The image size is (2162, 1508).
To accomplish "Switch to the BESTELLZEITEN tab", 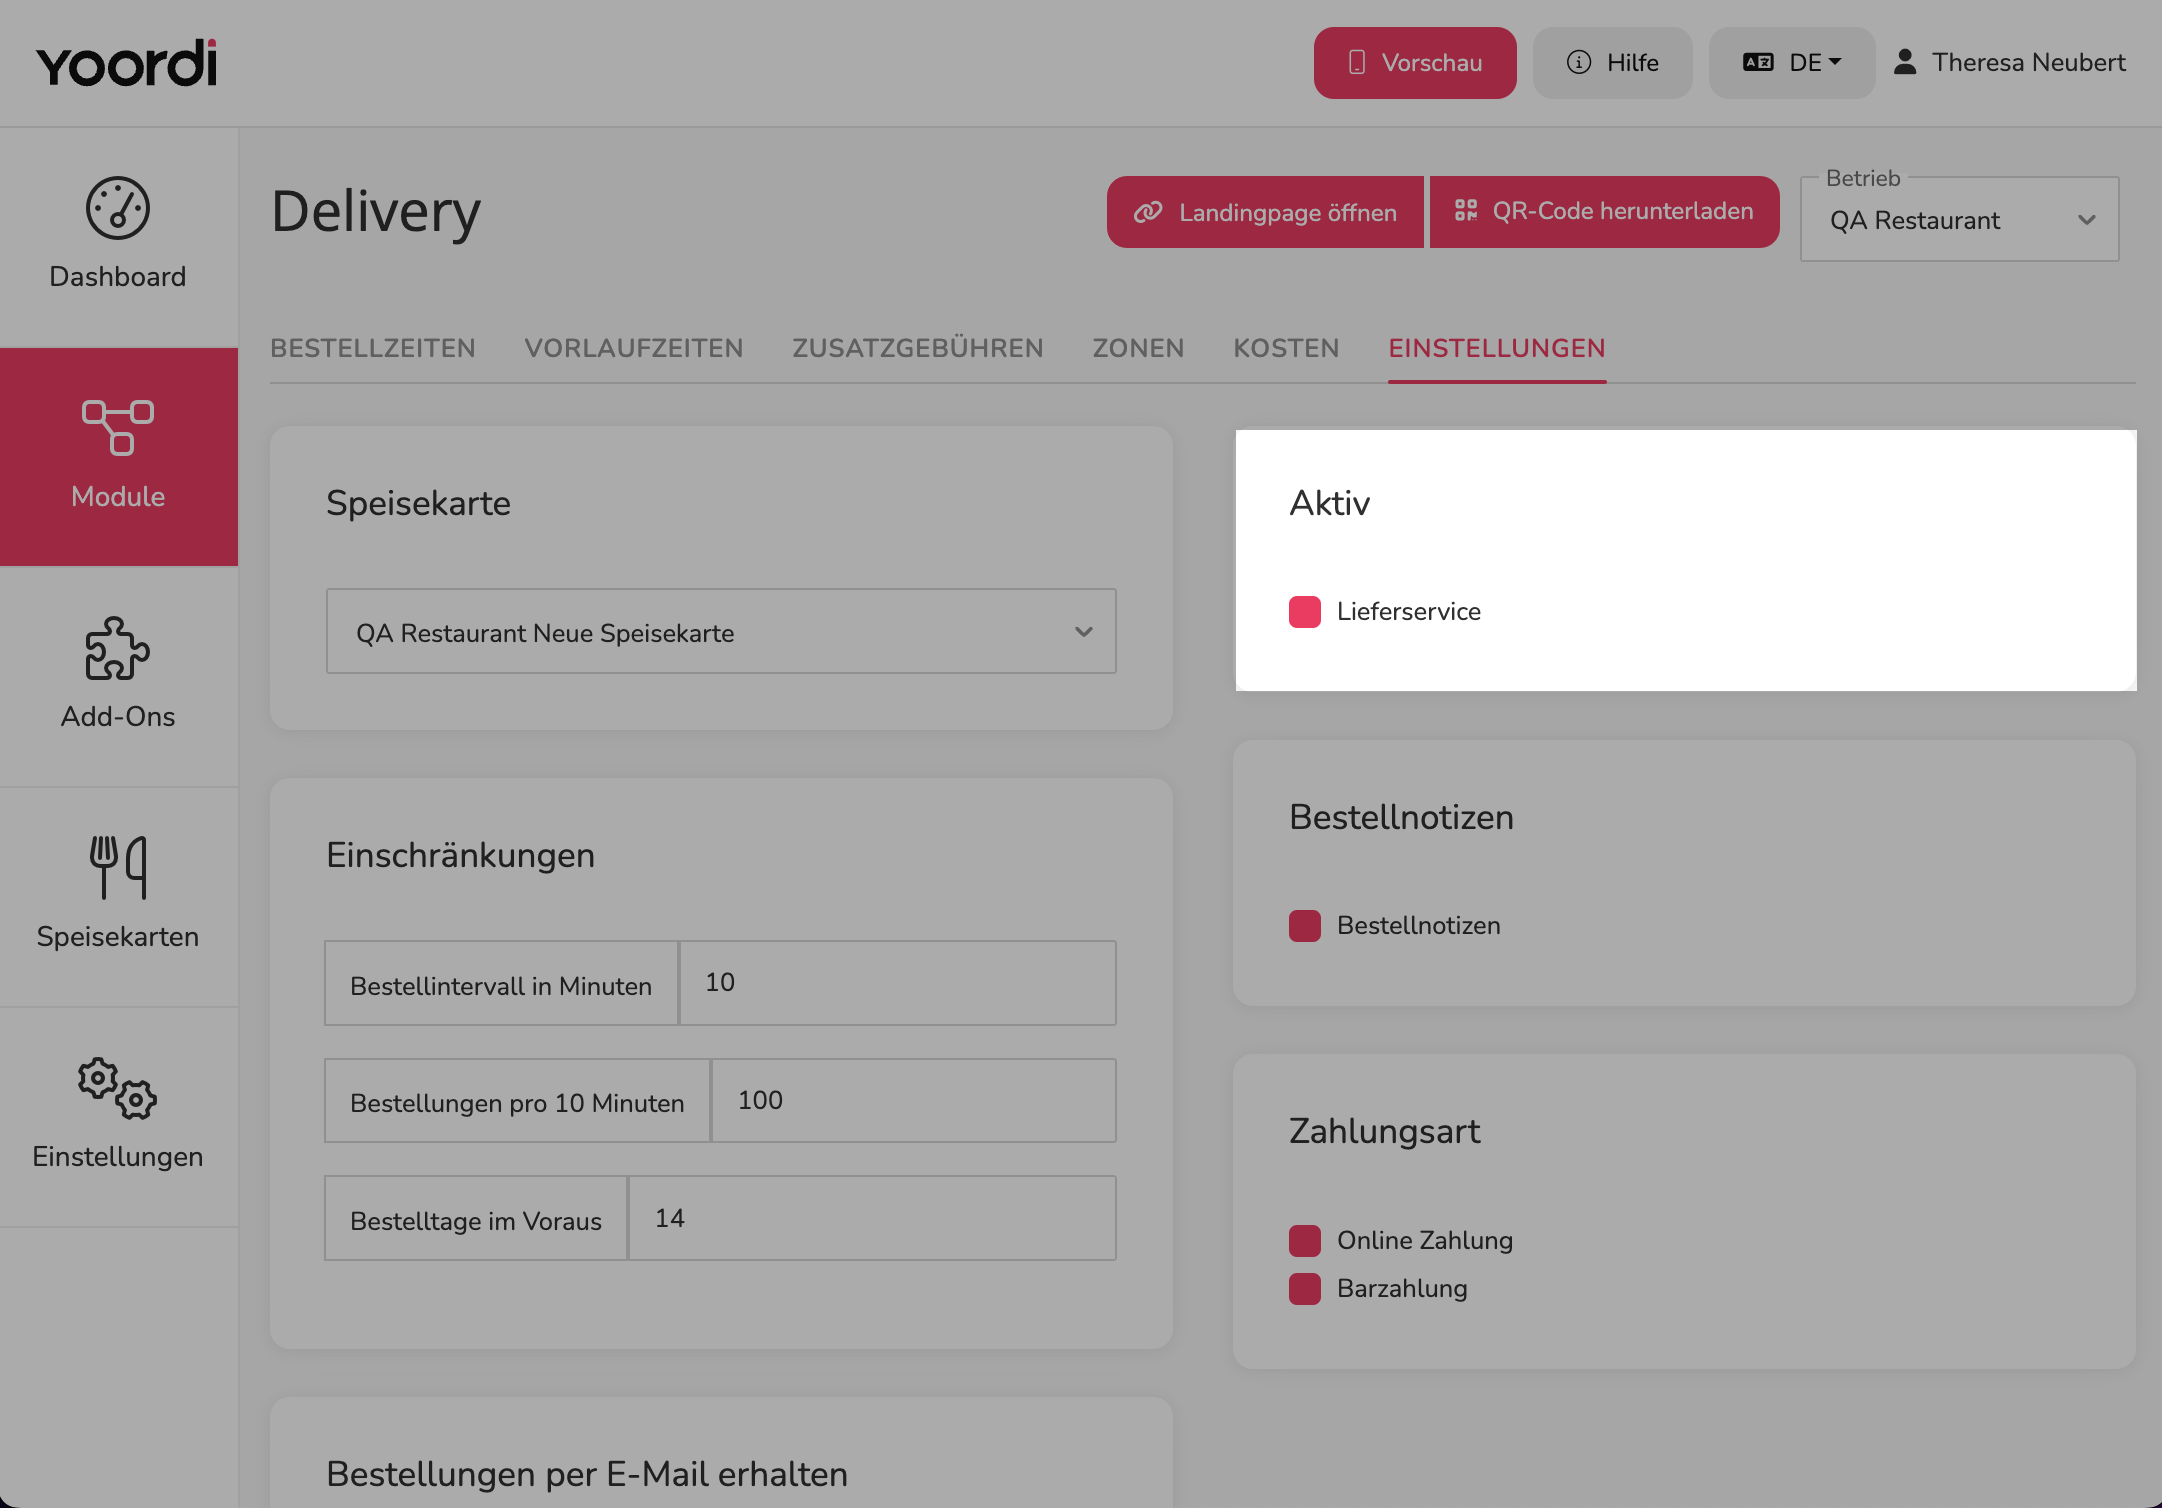I will point(373,348).
